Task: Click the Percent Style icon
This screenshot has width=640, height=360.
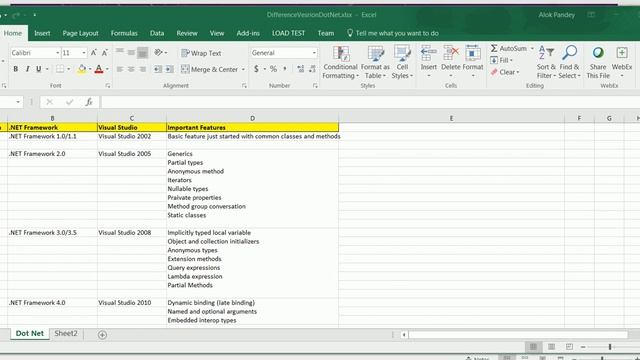Action: click(x=273, y=69)
